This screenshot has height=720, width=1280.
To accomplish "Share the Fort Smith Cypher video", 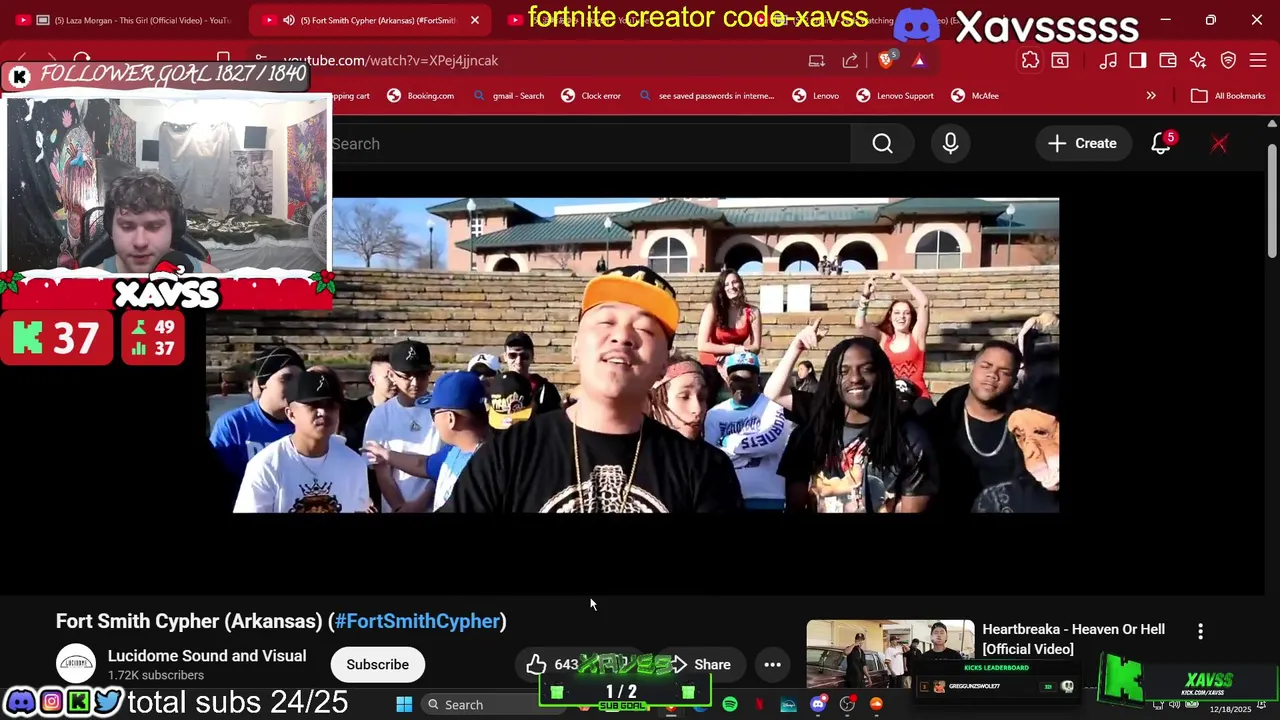I will 702,665.
